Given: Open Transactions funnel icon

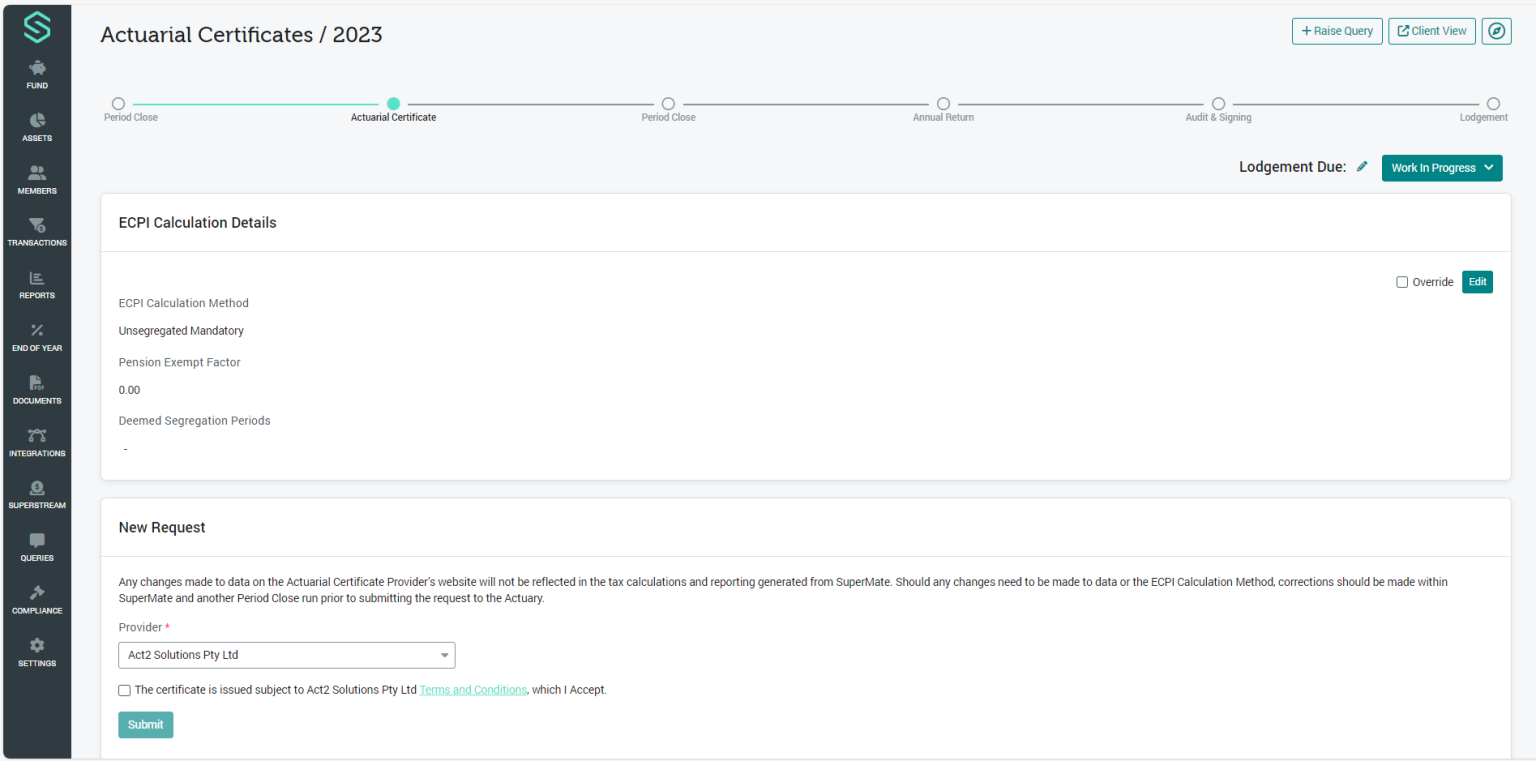Looking at the screenshot, I should 37,226.
